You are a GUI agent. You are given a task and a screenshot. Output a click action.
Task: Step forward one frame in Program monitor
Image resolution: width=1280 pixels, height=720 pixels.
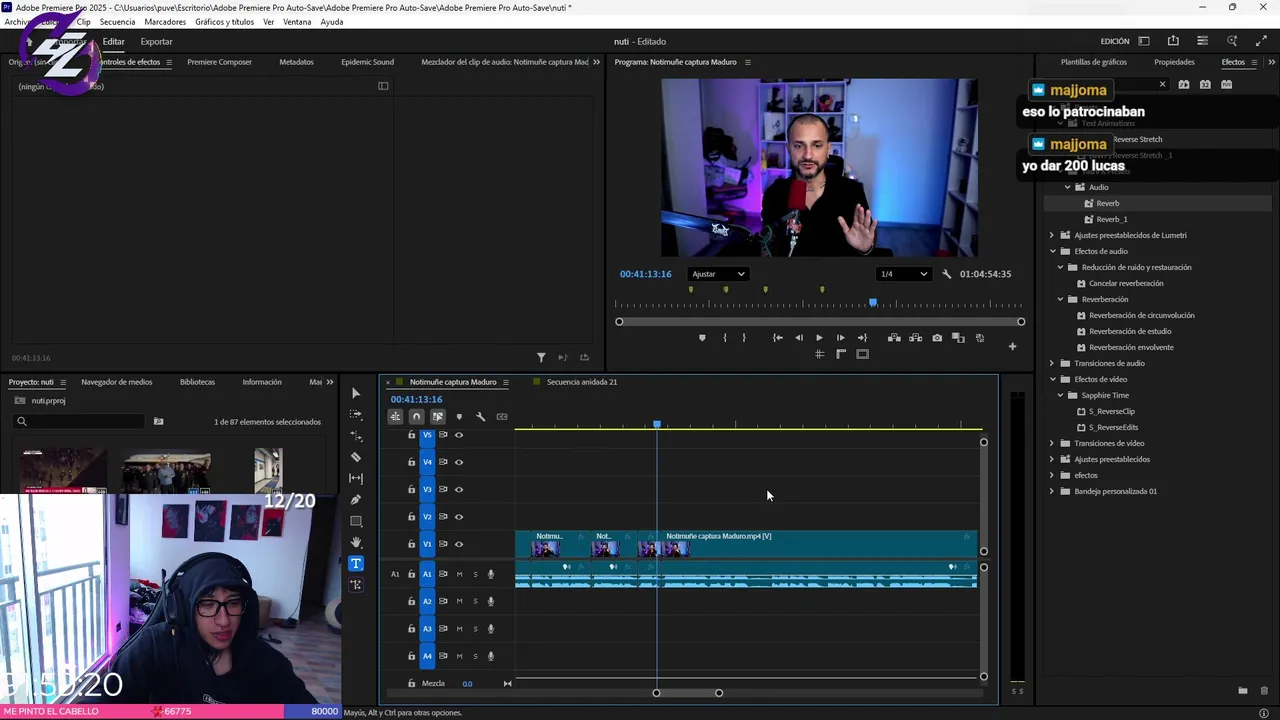pyautogui.click(x=840, y=338)
